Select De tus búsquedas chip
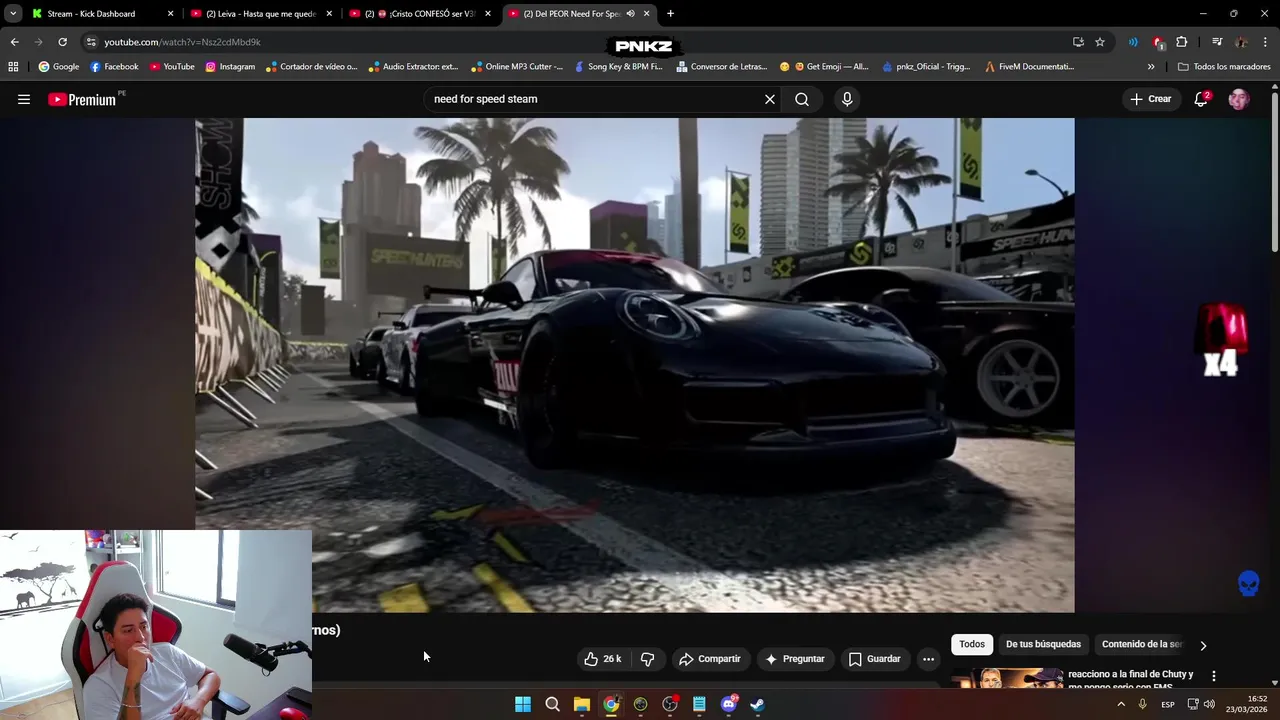Image resolution: width=1280 pixels, height=720 pixels. click(x=1043, y=644)
